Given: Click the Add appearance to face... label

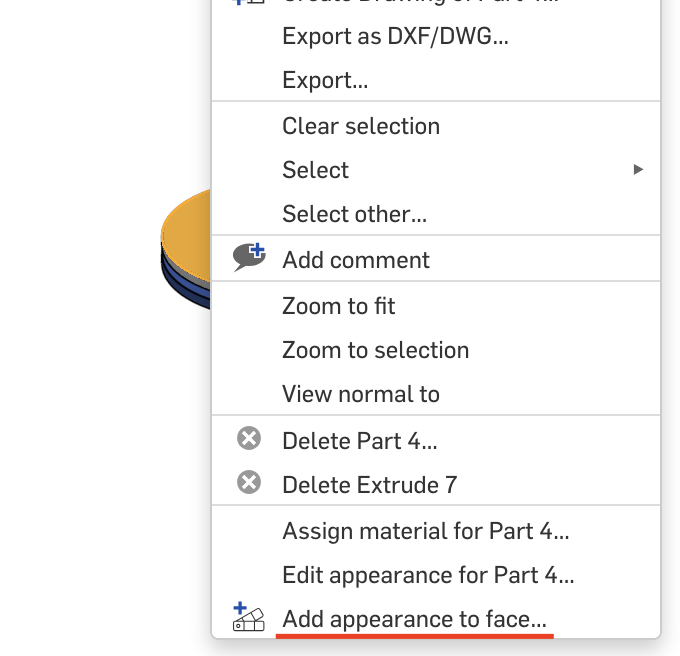Looking at the screenshot, I should 414,619.
